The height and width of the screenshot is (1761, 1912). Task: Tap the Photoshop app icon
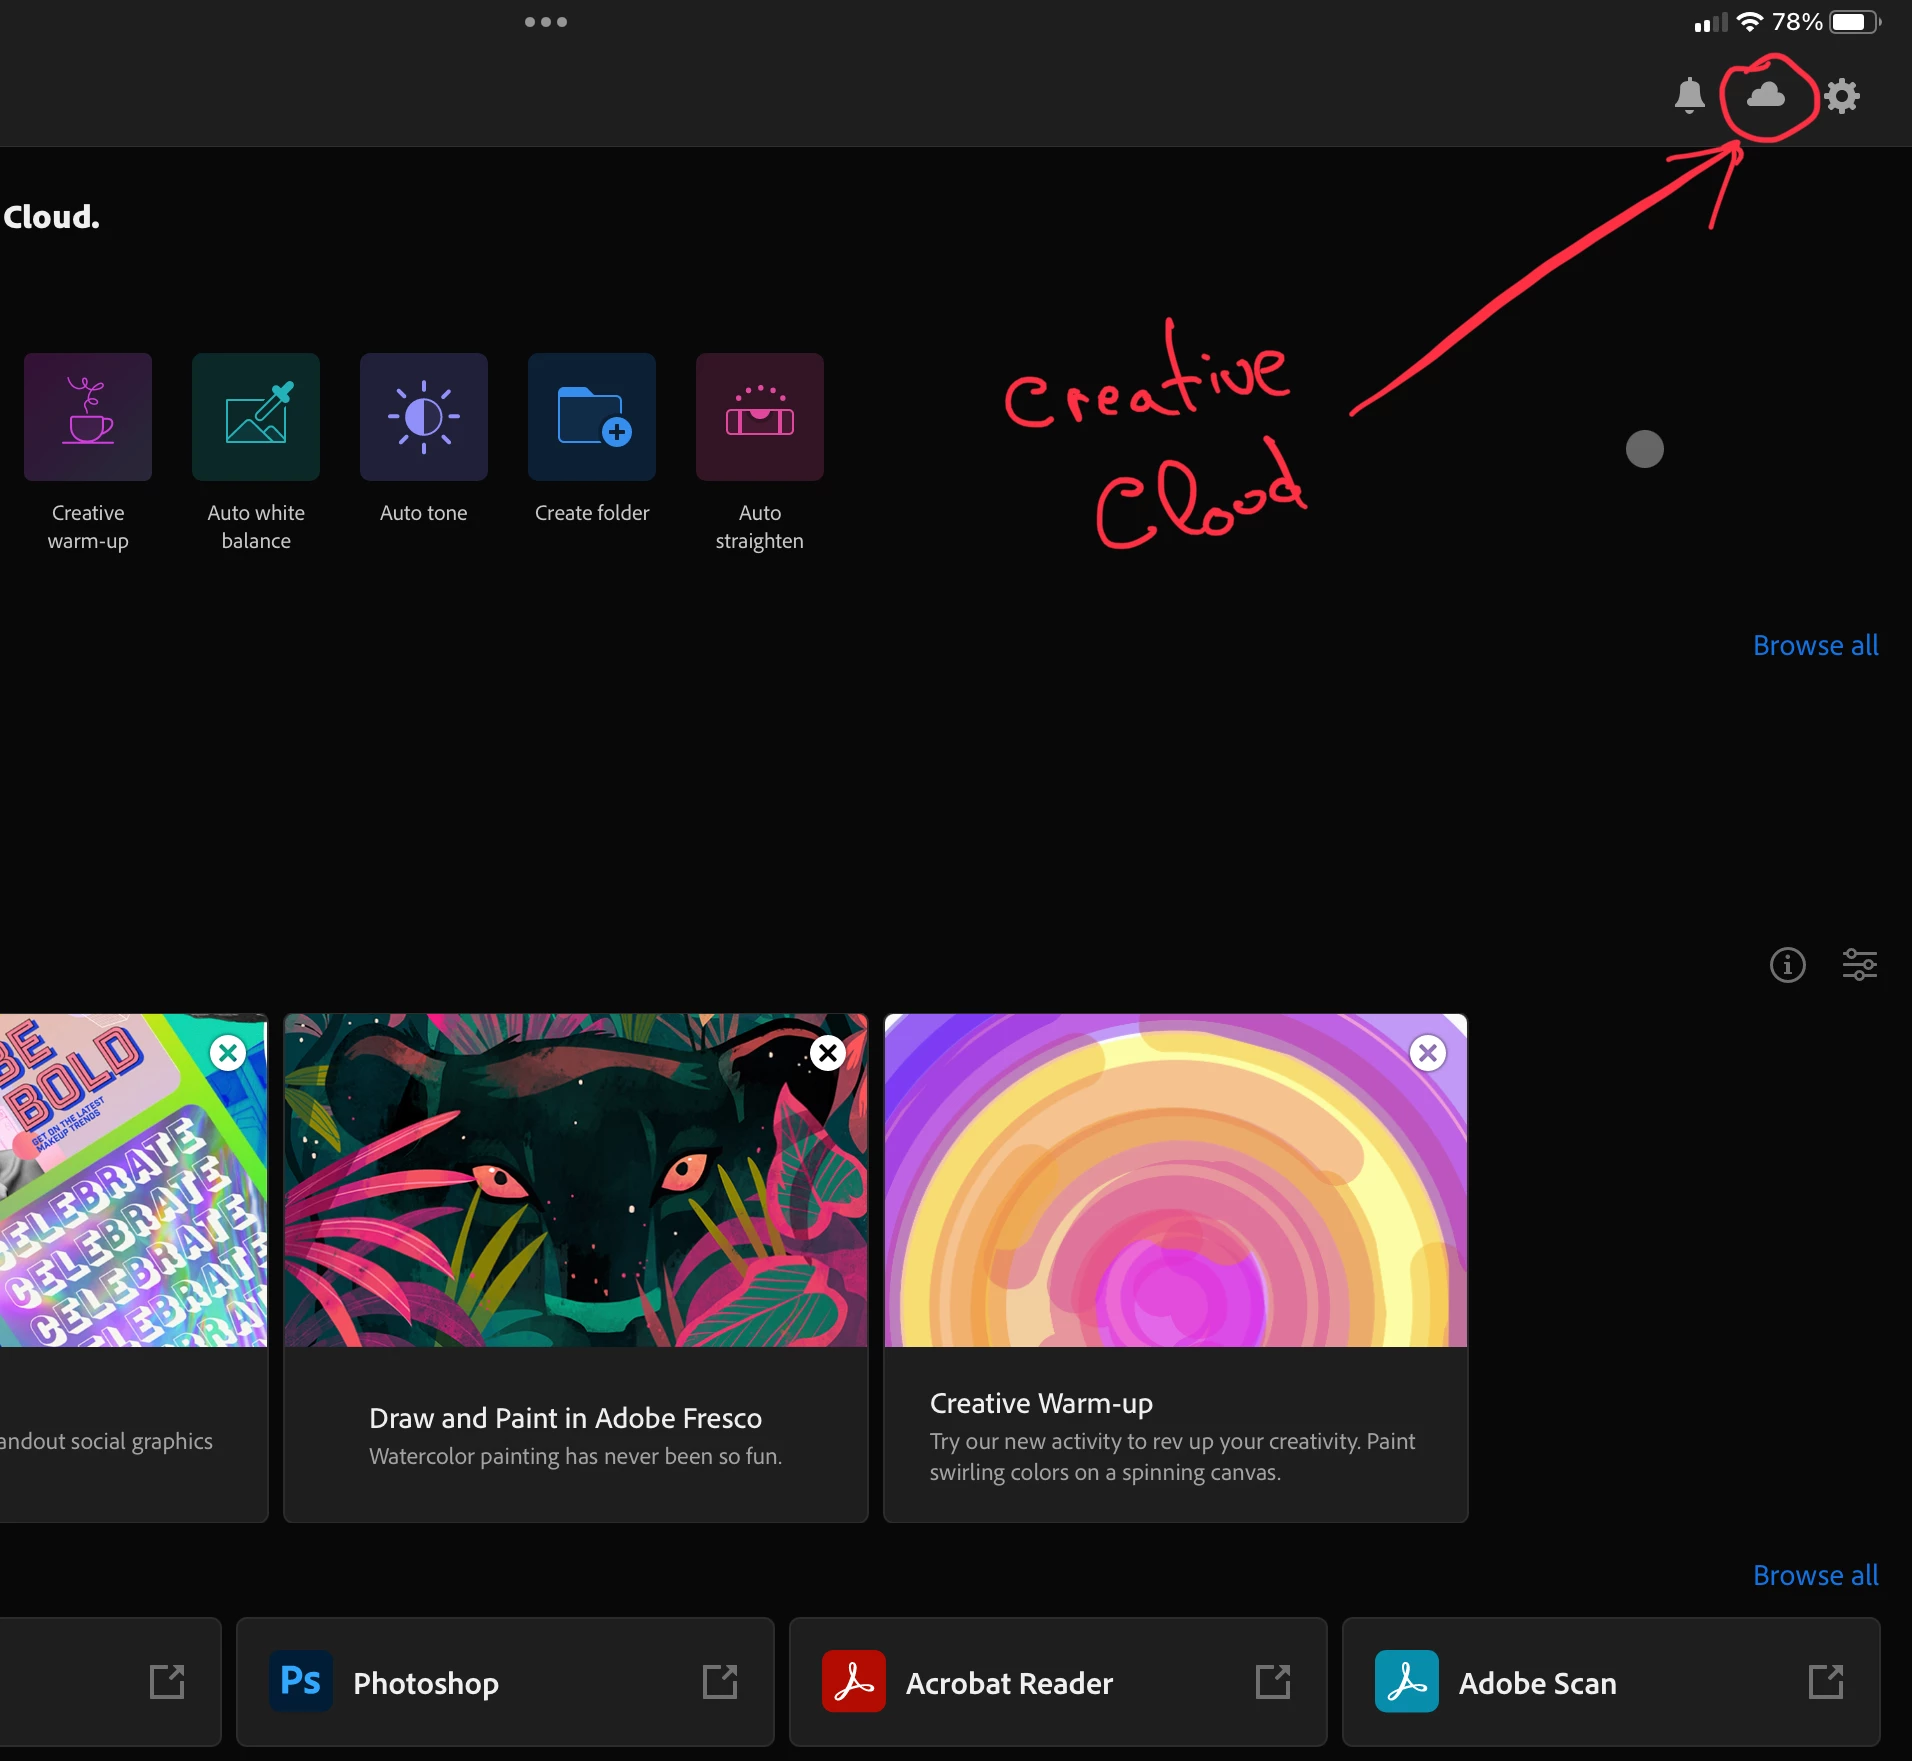(x=301, y=1681)
